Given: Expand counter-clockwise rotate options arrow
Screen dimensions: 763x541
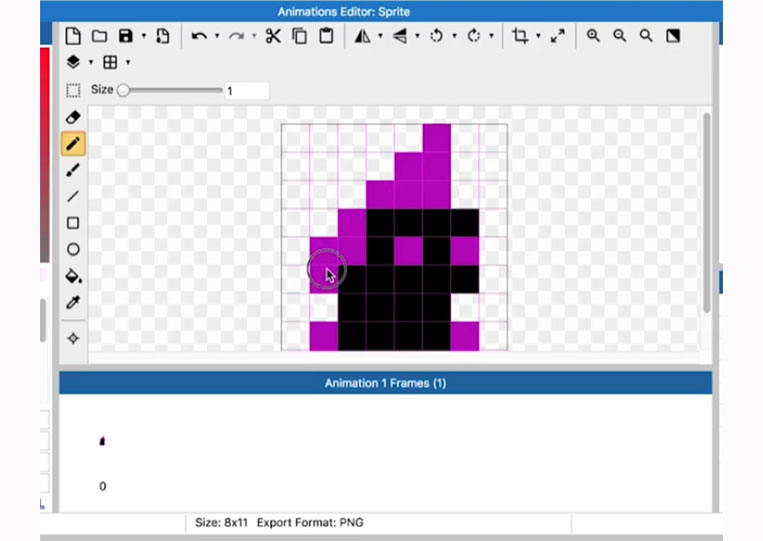Looking at the screenshot, I should (x=454, y=36).
